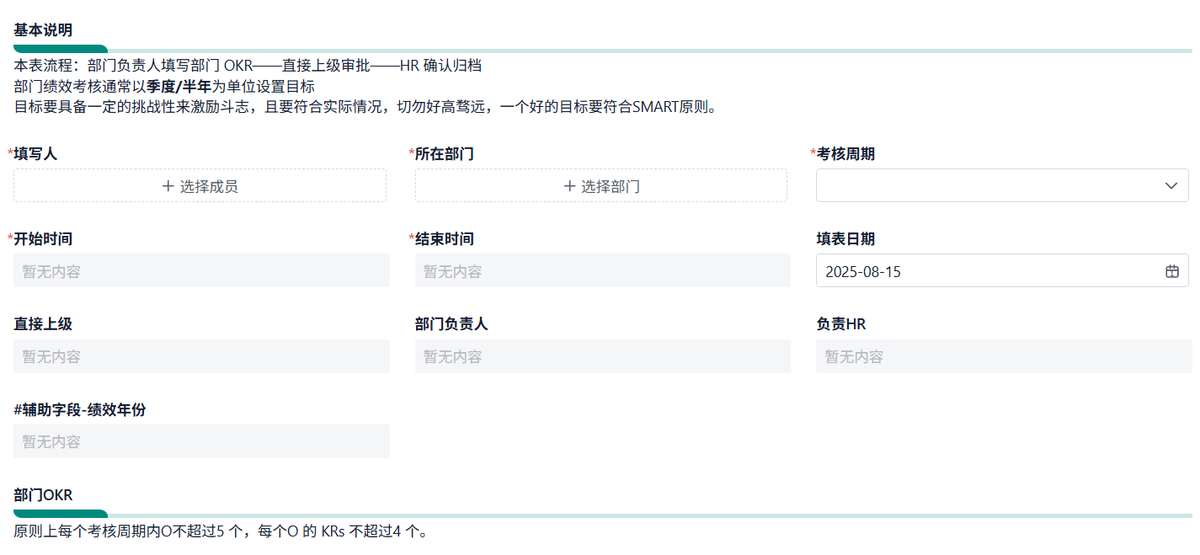1200x555 pixels.
Task: Click the #辅助字段-绩效年份 field label
Action: tap(81, 410)
